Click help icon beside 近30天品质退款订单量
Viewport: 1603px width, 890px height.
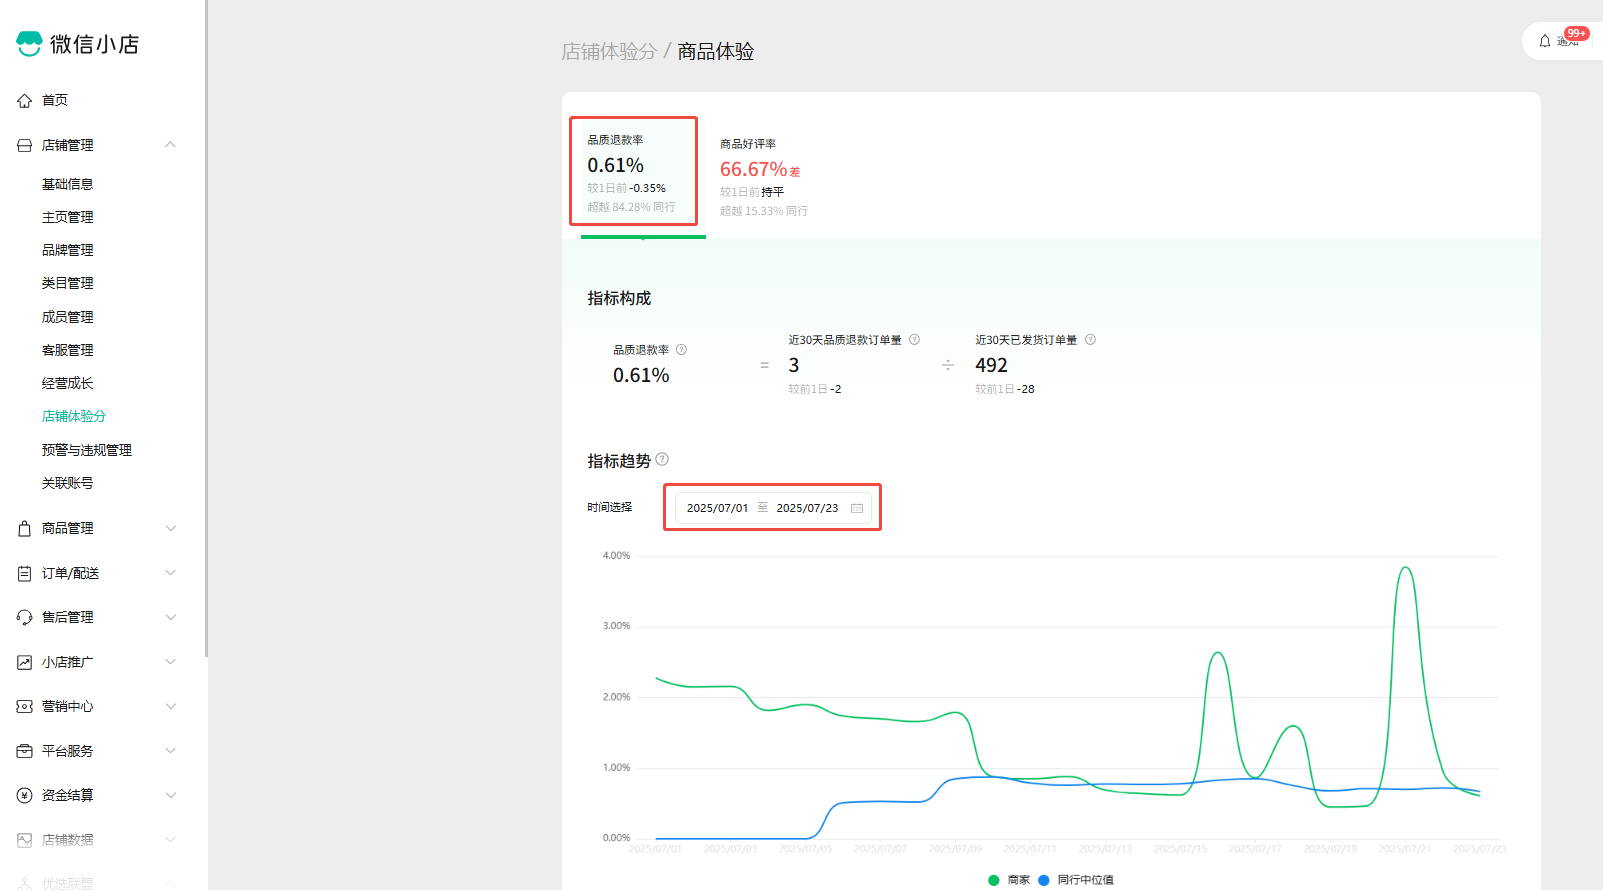[x=914, y=340]
